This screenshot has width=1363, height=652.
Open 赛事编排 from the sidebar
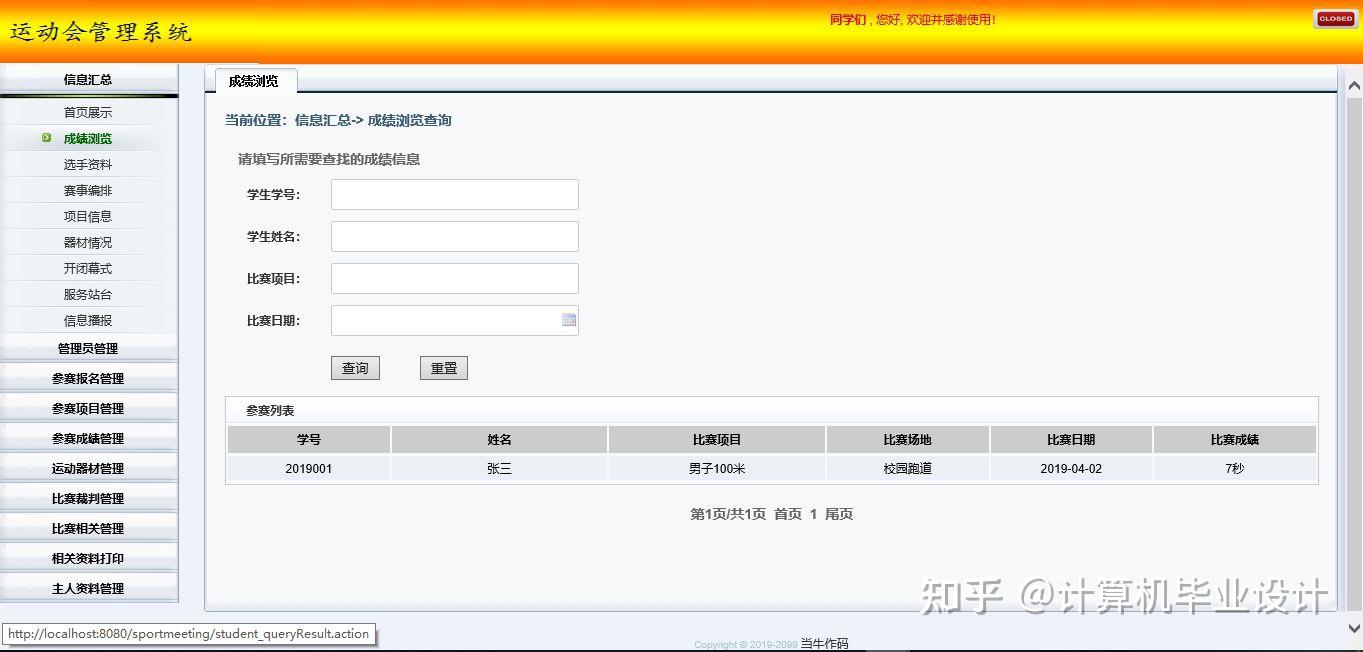(x=90, y=190)
